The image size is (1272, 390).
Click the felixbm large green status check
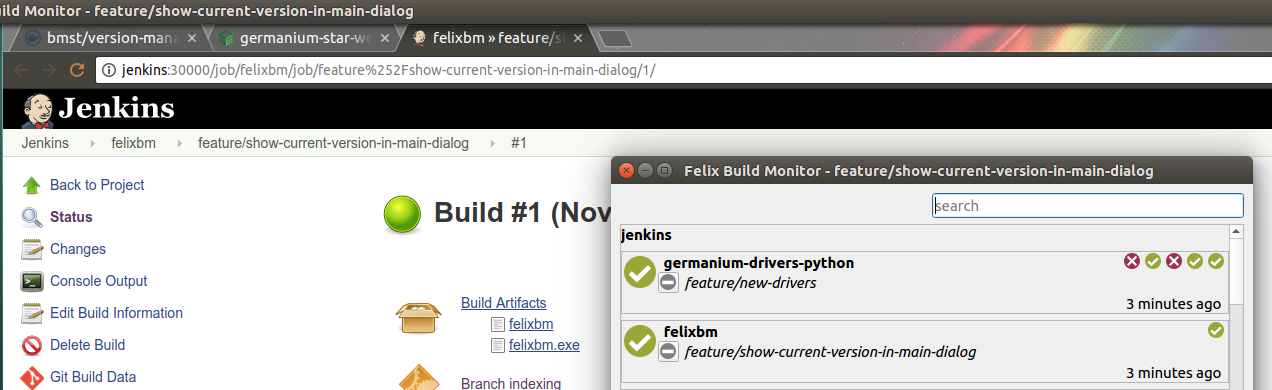(x=640, y=340)
